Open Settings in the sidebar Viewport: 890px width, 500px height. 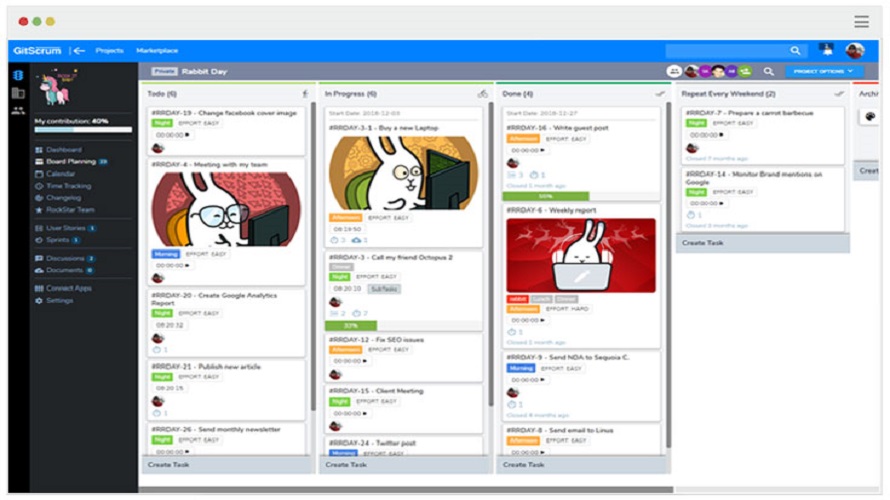point(54,300)
